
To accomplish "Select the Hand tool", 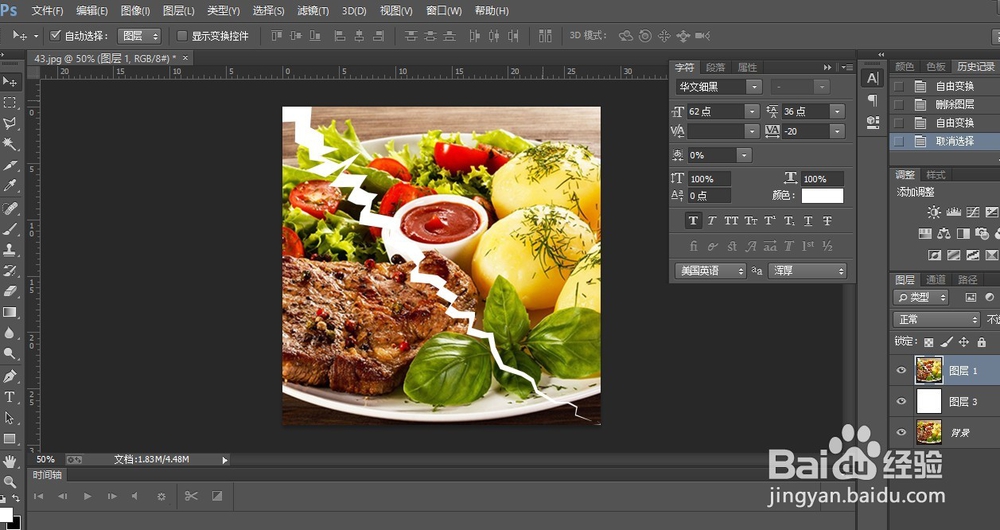I will [10, 461].
